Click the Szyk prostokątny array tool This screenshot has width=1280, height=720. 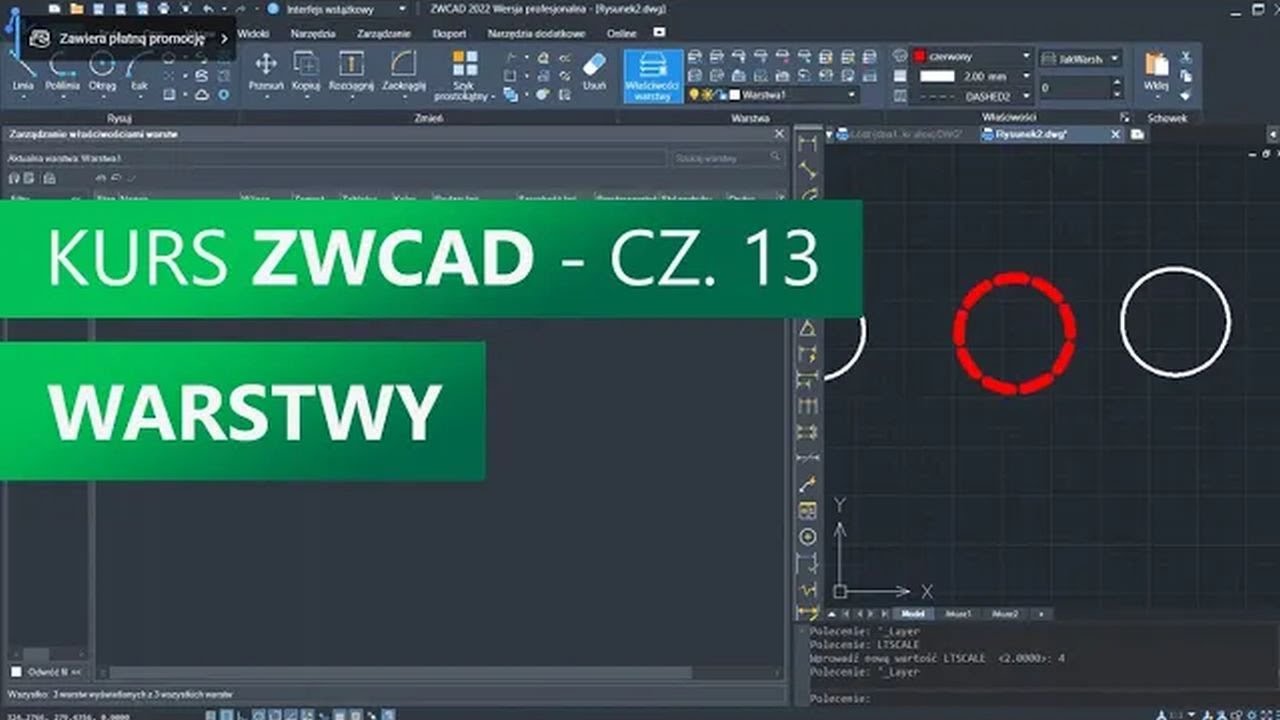click(x=465, y=75)
